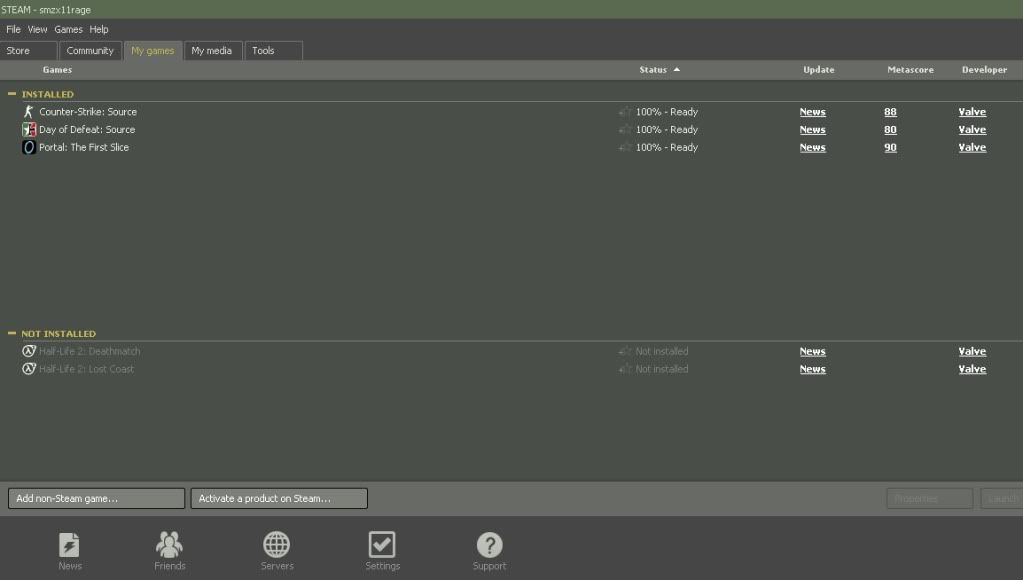The height and width of the screenshot is (580, 1023).
Task: Open Valve developer link for Day of Defeat
Action: click(x=972, y=130)
